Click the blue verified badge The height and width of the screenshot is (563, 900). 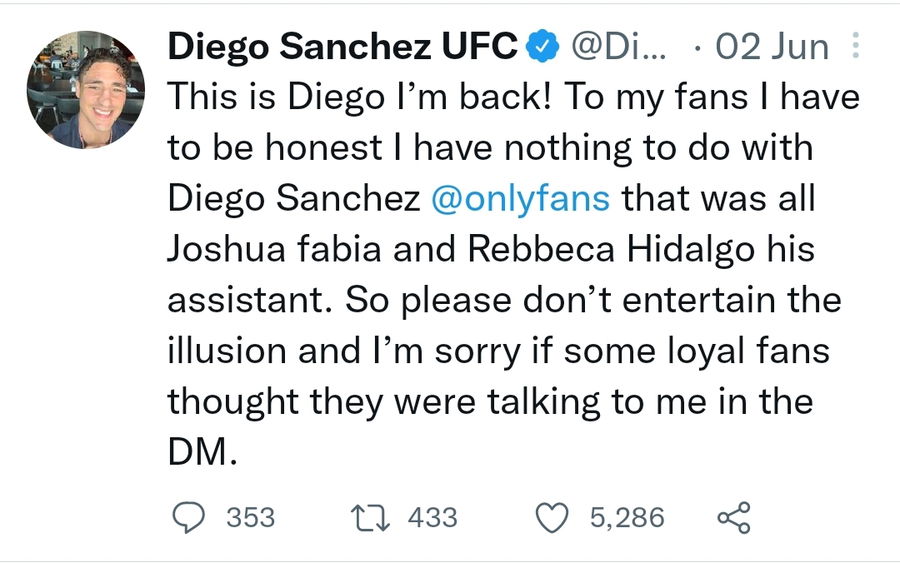click(542, 46)
